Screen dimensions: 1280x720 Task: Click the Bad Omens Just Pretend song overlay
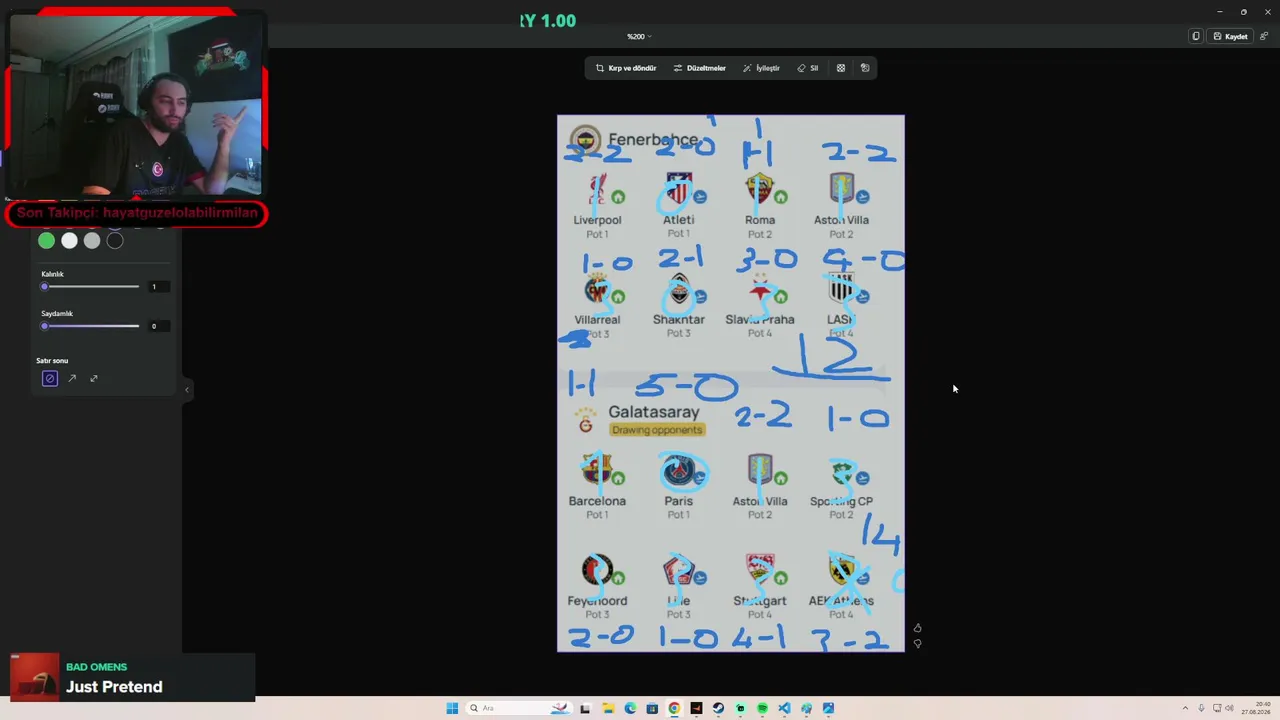point(132,677)
